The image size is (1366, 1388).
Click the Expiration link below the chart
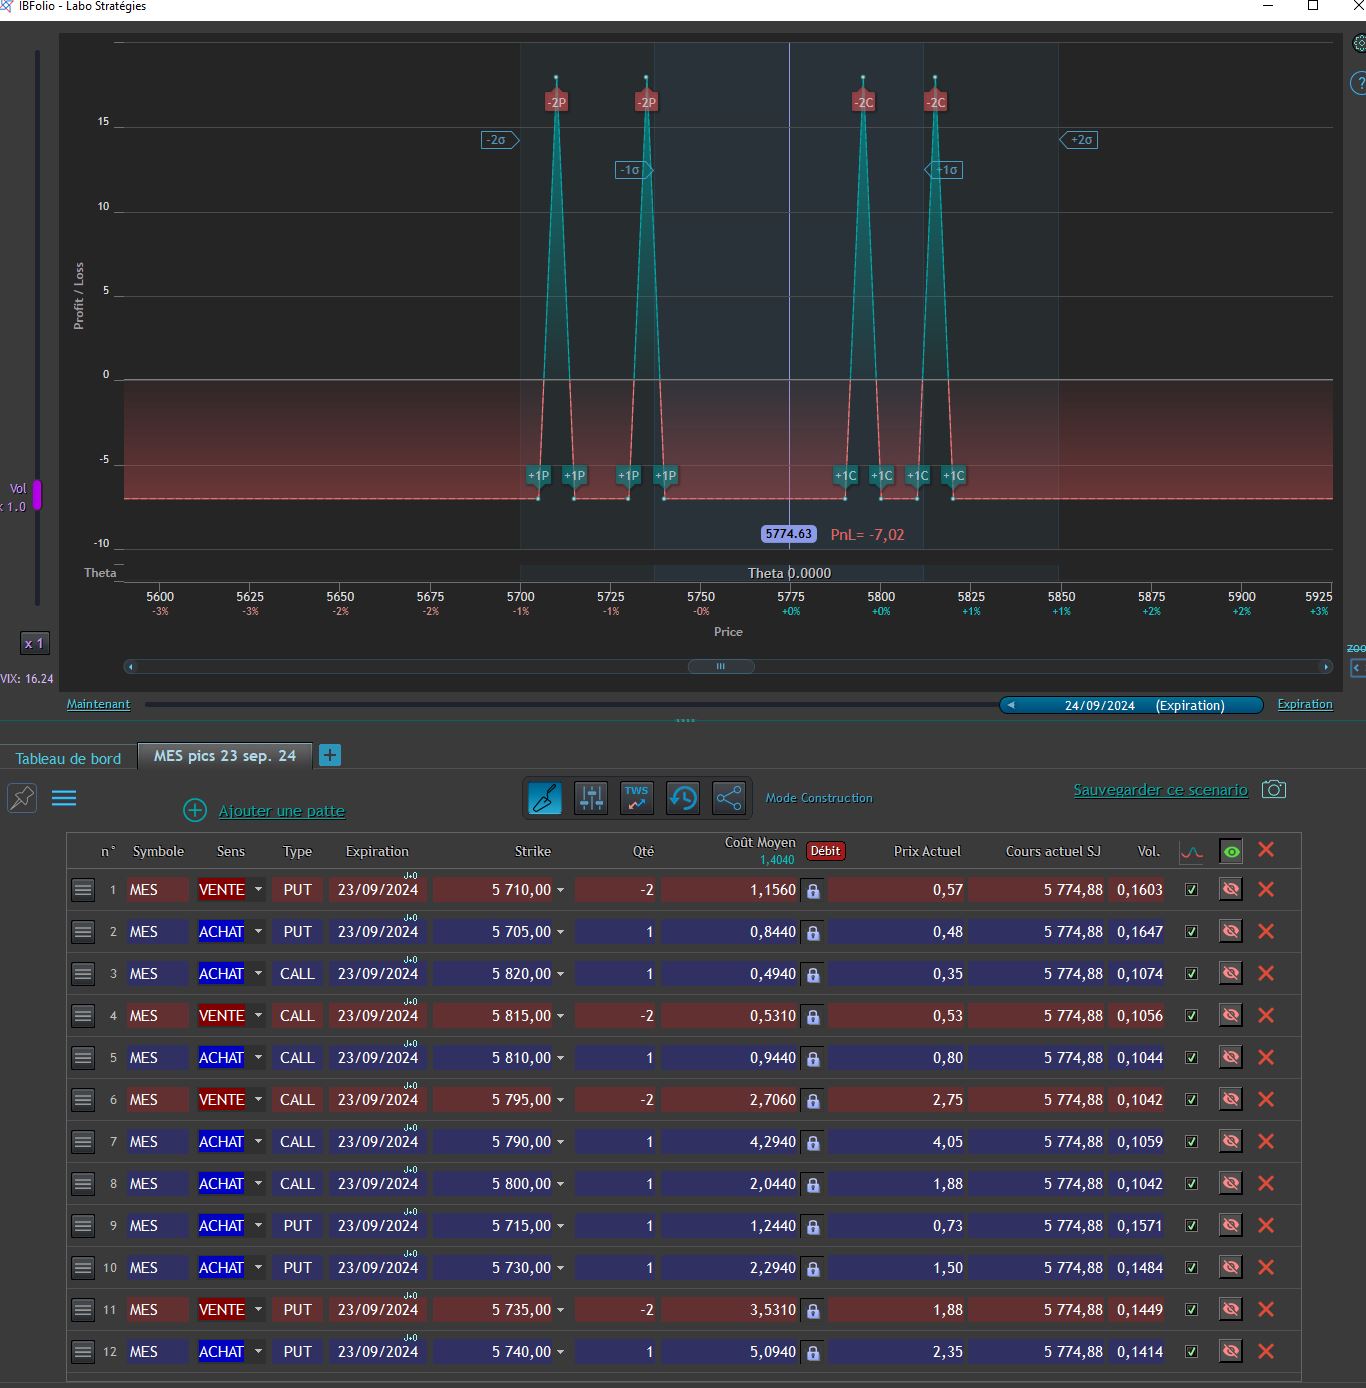pos(1305,704)
